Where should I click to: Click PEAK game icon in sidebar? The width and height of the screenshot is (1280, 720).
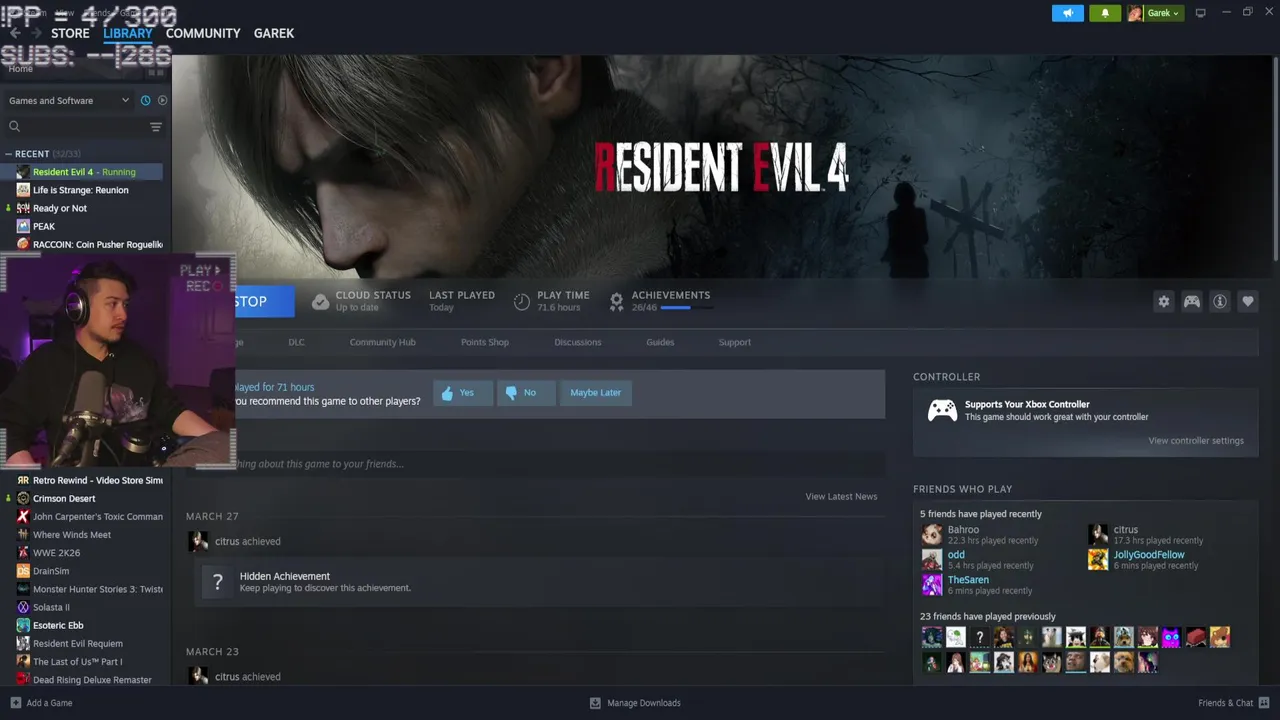23,226
